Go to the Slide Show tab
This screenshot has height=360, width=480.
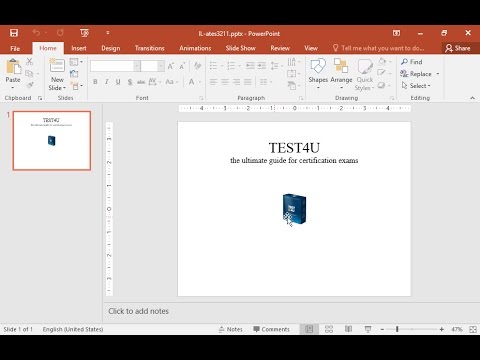coord(241,48)
